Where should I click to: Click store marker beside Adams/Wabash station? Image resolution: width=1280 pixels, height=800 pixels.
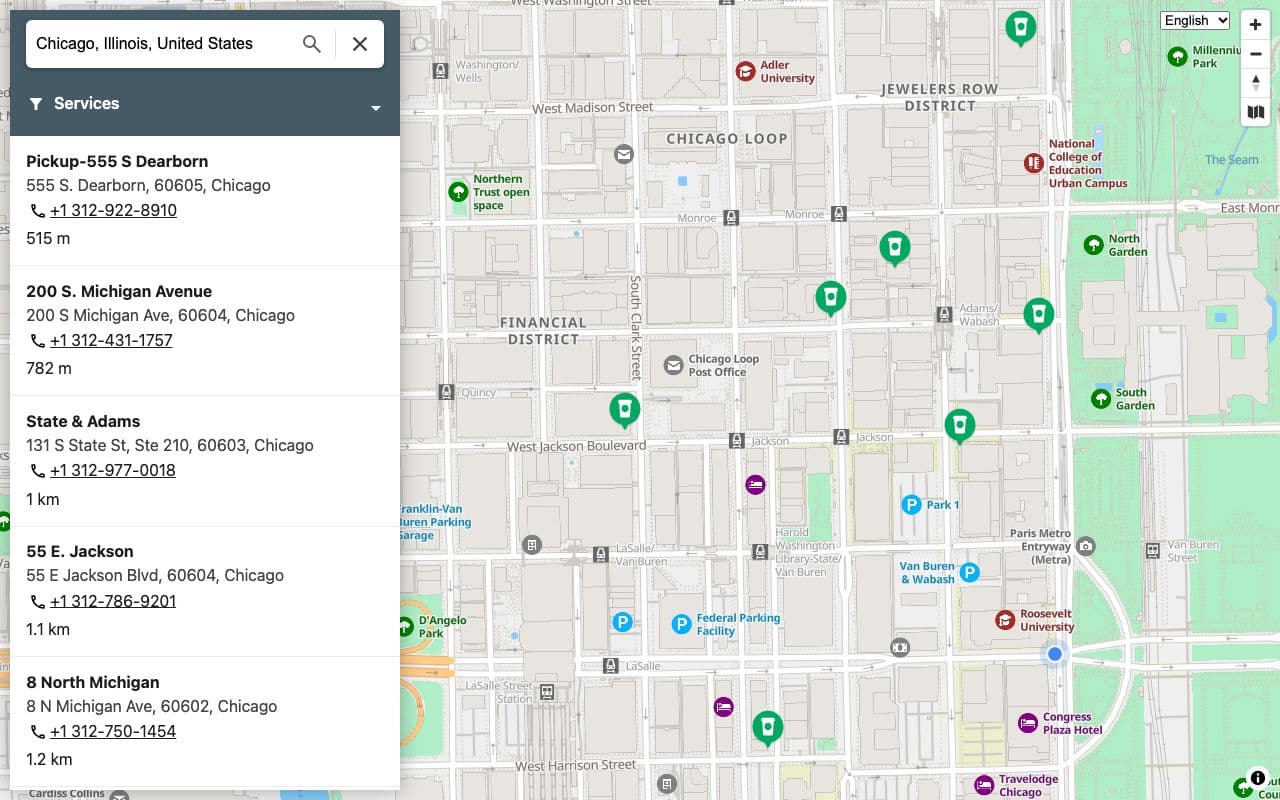pos(1039,315)
